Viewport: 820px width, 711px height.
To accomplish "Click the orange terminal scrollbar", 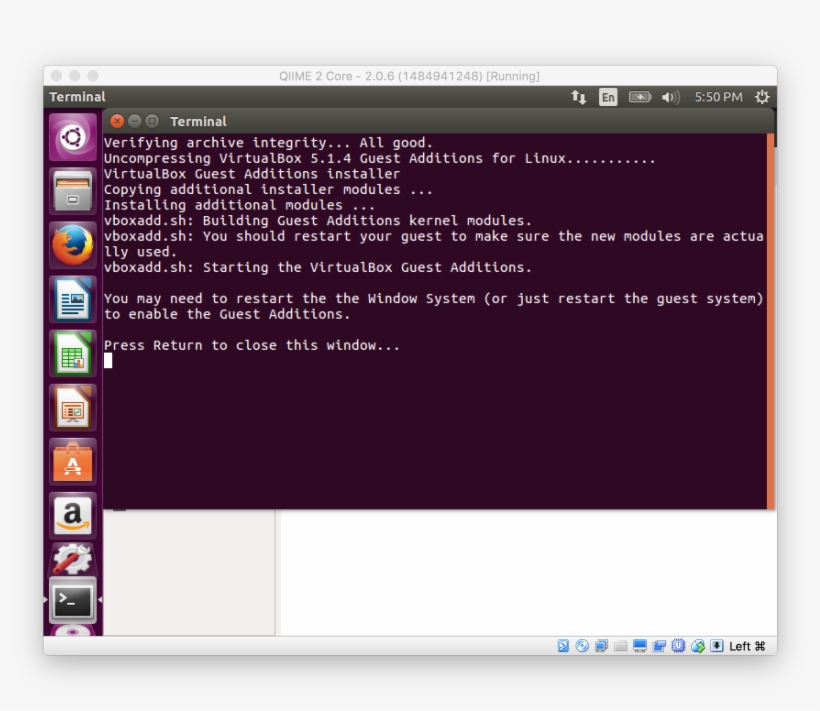I will [770, 320].
